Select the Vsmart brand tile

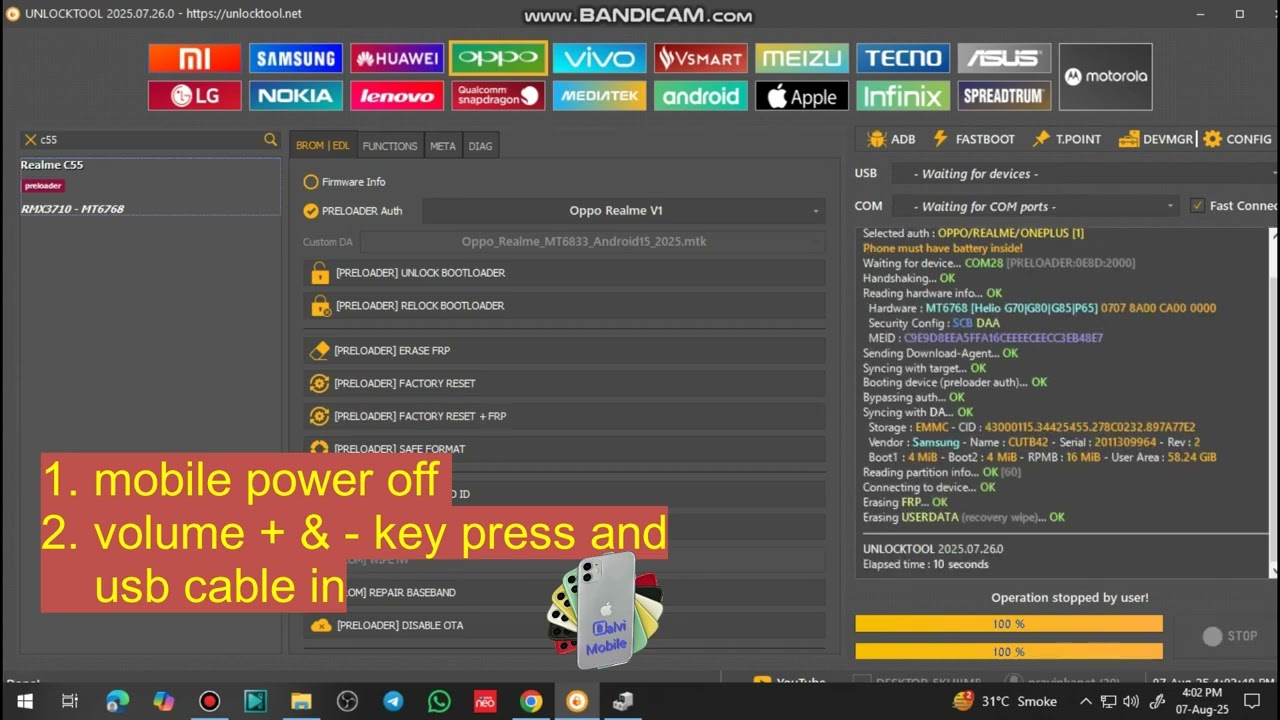coord(700,59)
